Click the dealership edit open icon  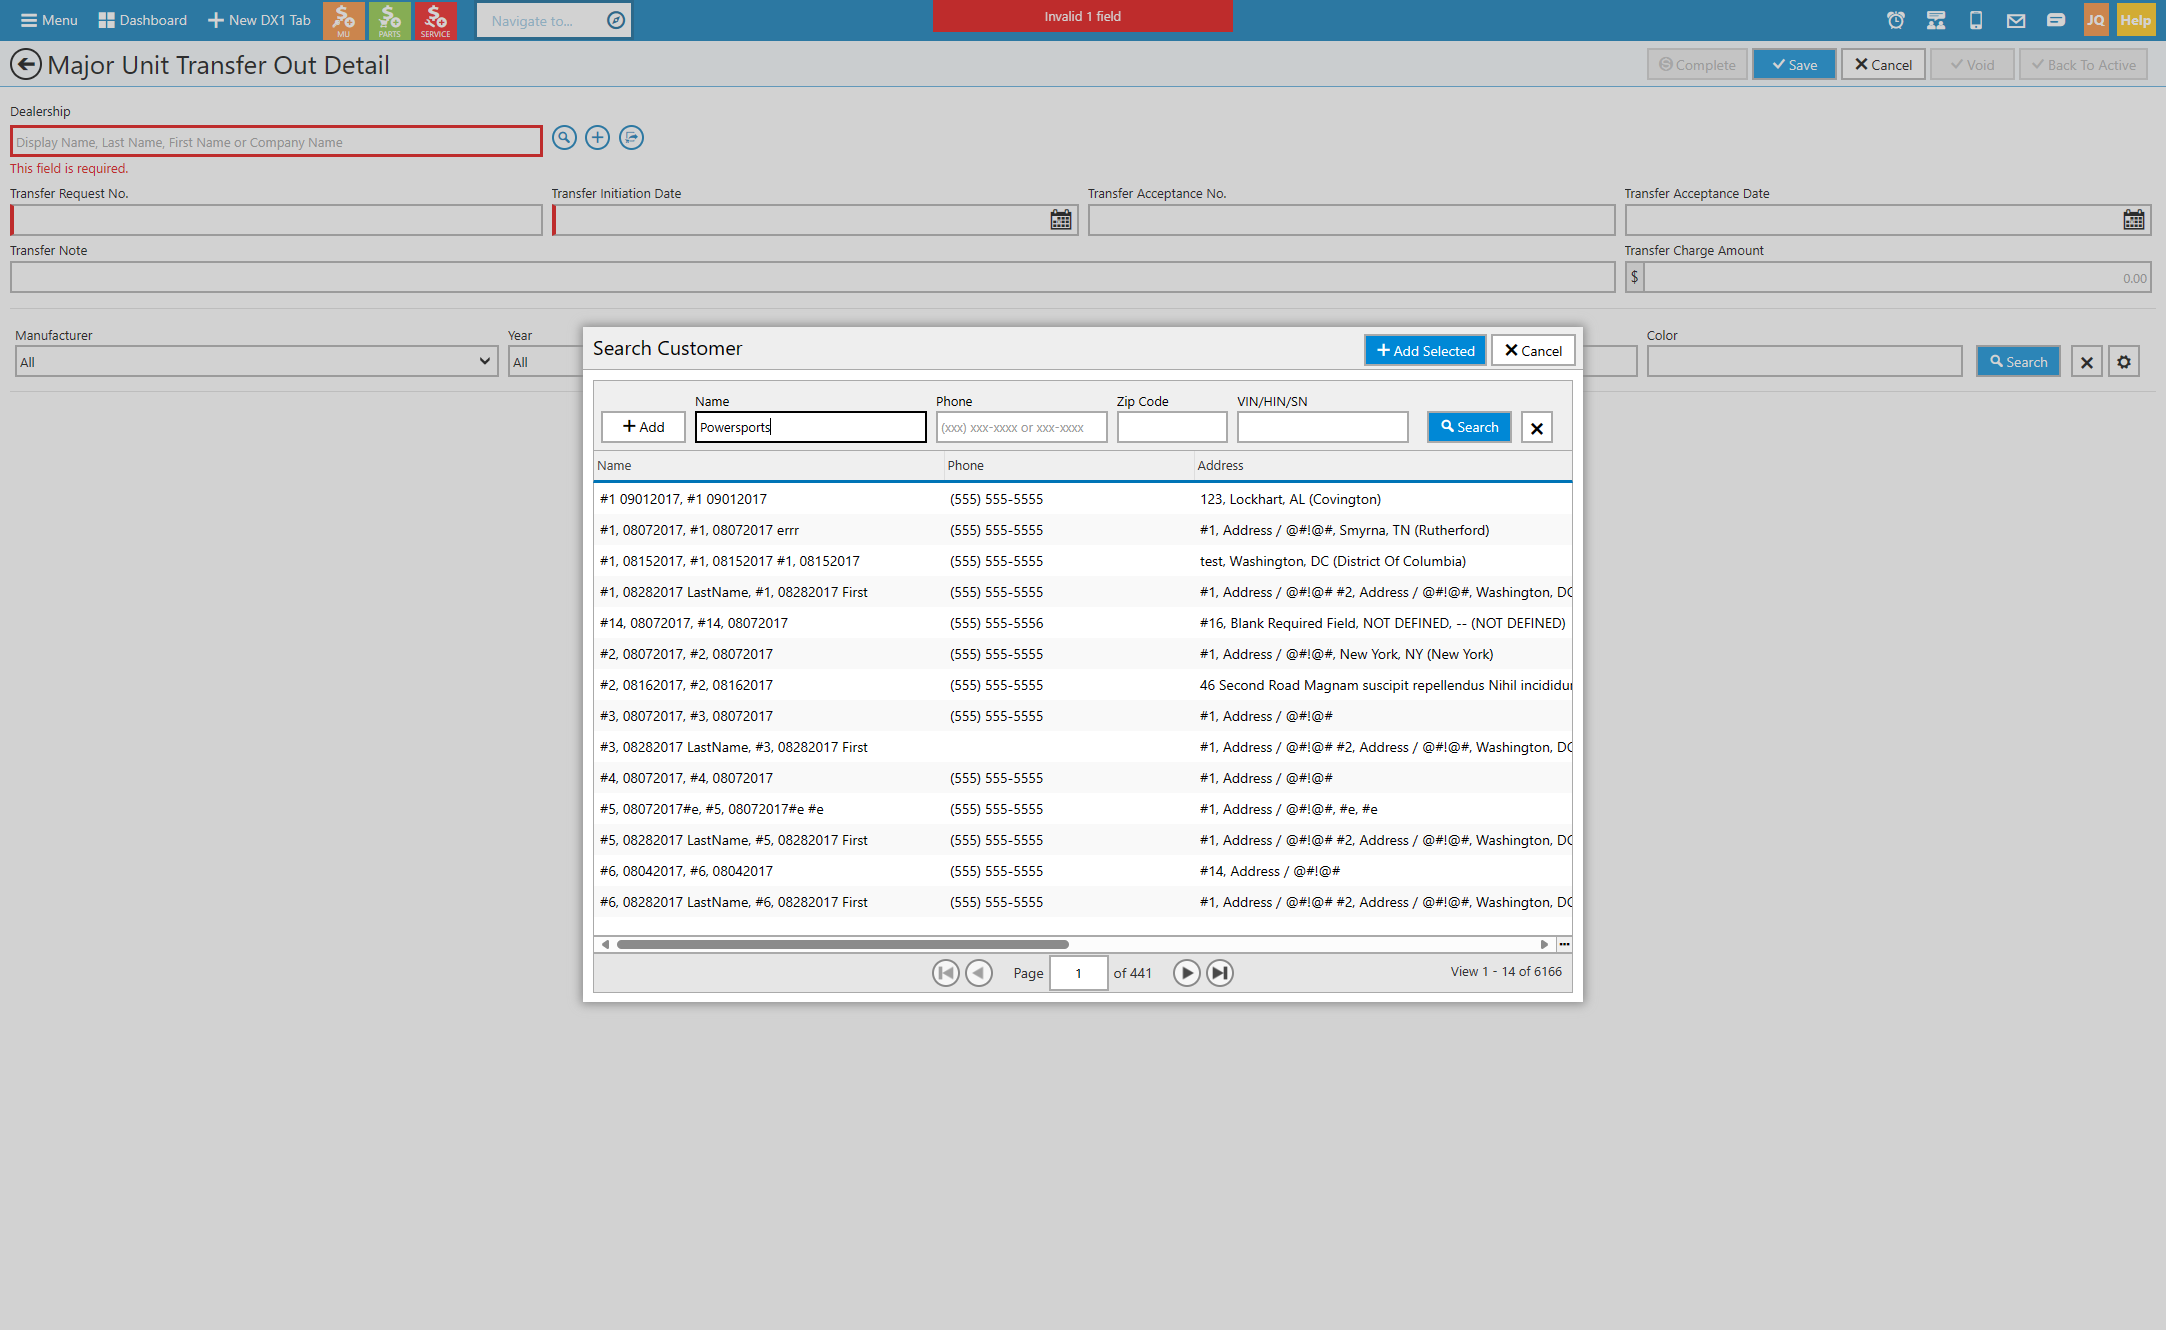(x=631, y=138)
